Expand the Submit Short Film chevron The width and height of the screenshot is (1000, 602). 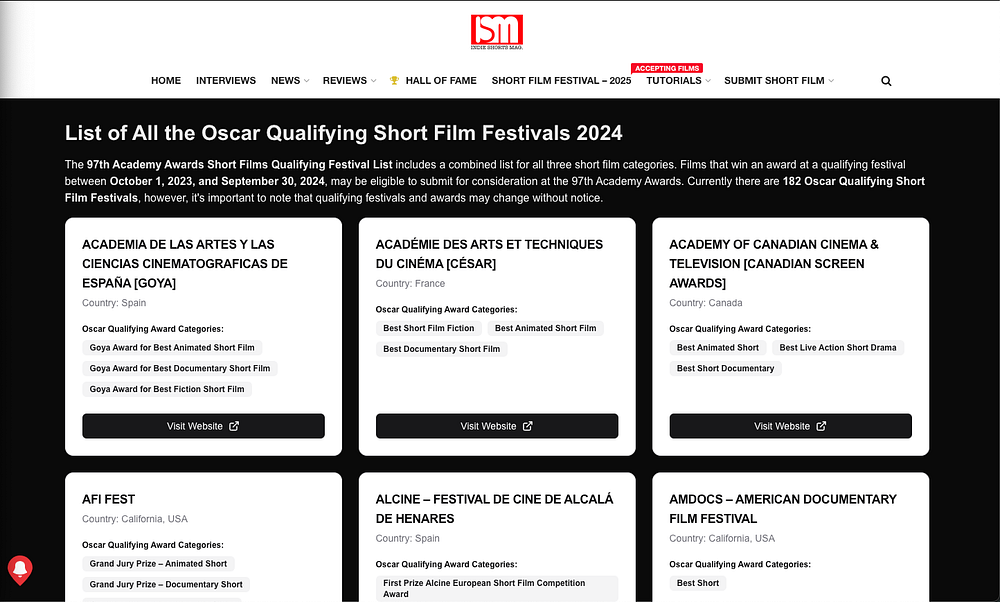(831, 81)
